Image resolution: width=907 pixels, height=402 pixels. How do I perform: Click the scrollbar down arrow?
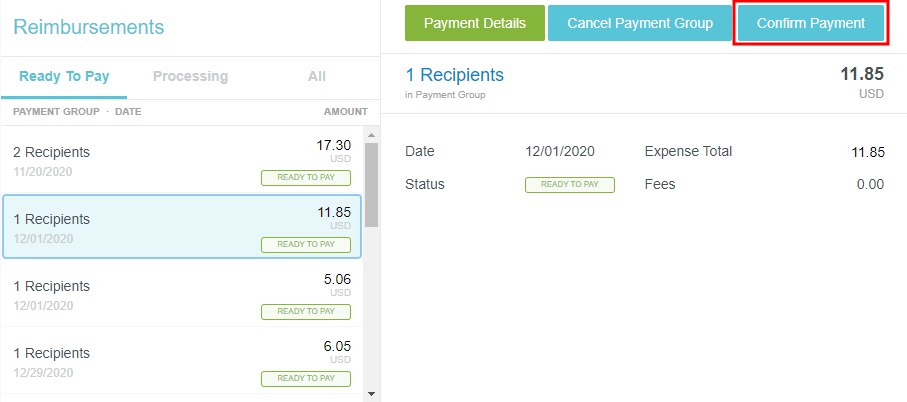click(x=371, y=394)
